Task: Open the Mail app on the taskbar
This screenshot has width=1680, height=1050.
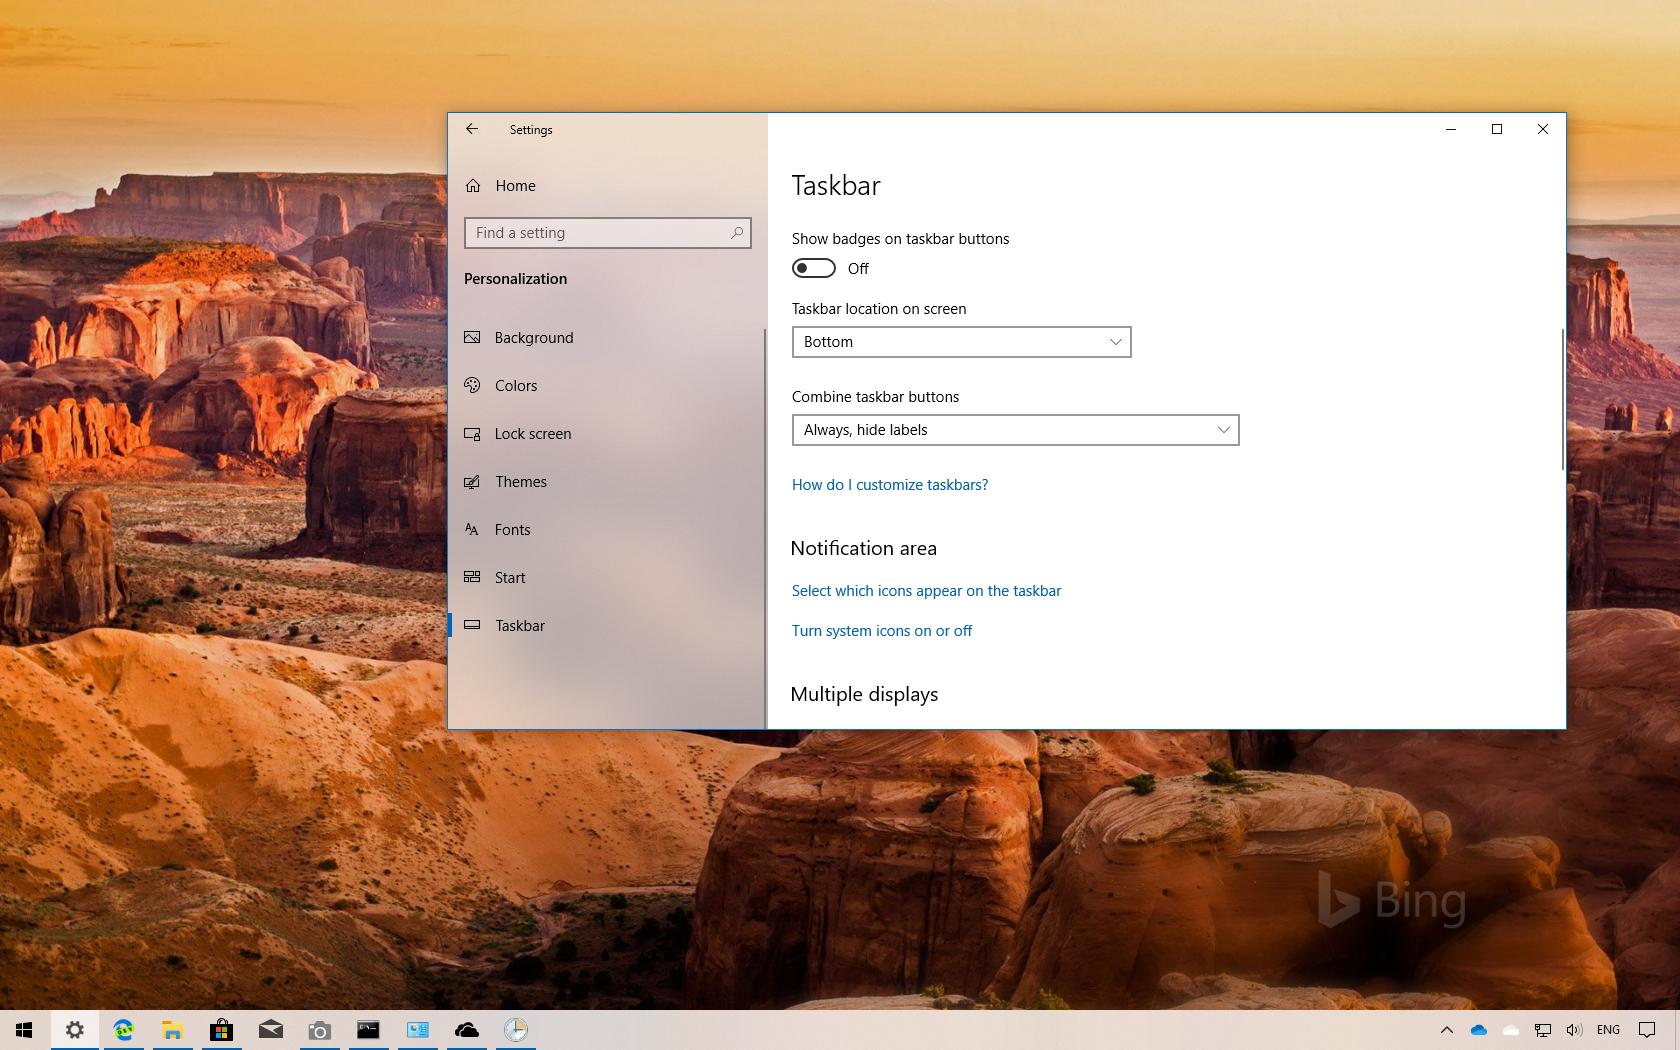Action: [271, 1030]
